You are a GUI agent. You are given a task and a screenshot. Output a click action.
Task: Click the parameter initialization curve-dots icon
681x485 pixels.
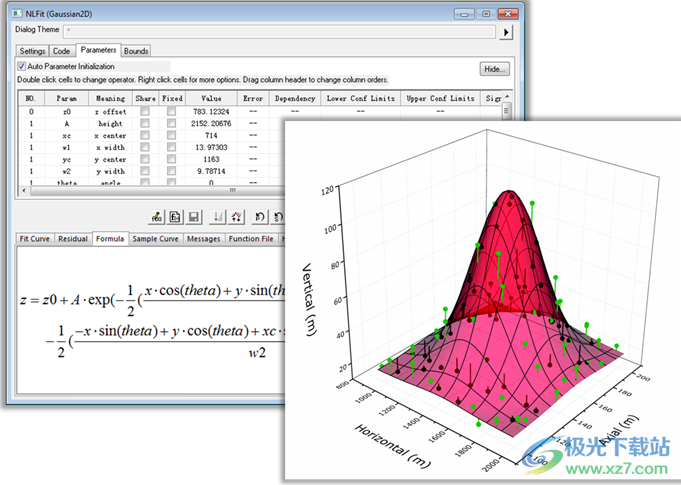pos(236,217)
